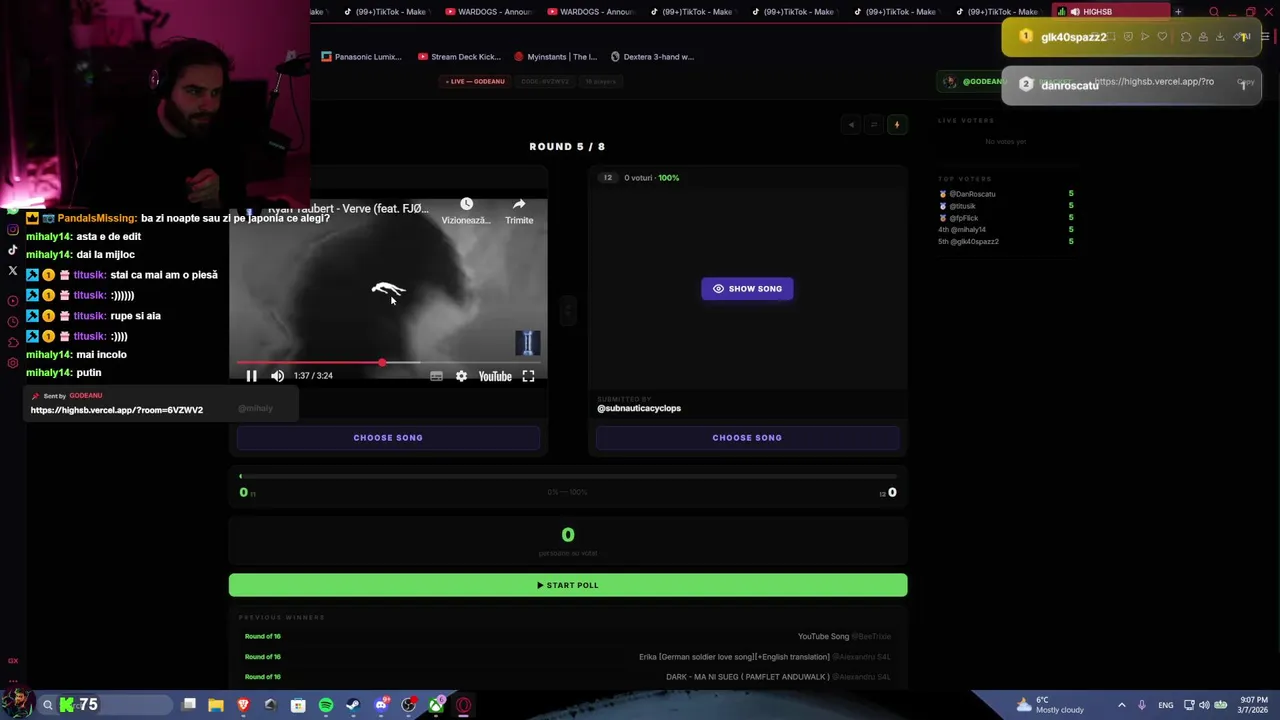Open Stream Deck Kick bookmark
Image resolution: width=1280 pixels, height=720 pixels.
coord(459,57)
